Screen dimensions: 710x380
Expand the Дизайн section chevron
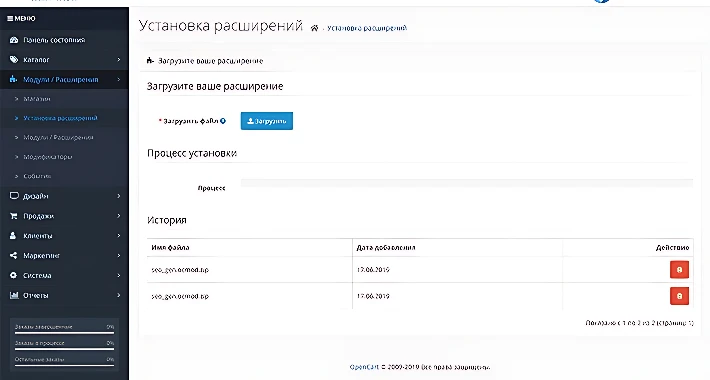click(119, 196)
